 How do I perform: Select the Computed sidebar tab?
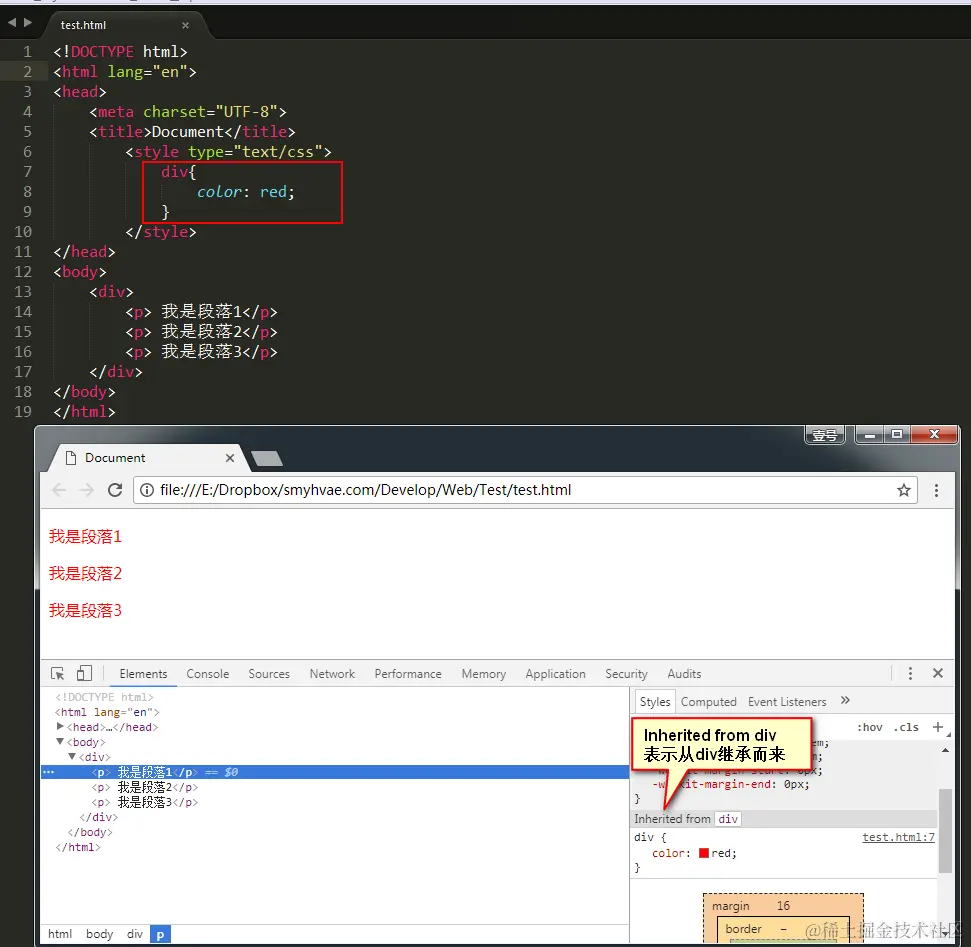click(708, 702)
